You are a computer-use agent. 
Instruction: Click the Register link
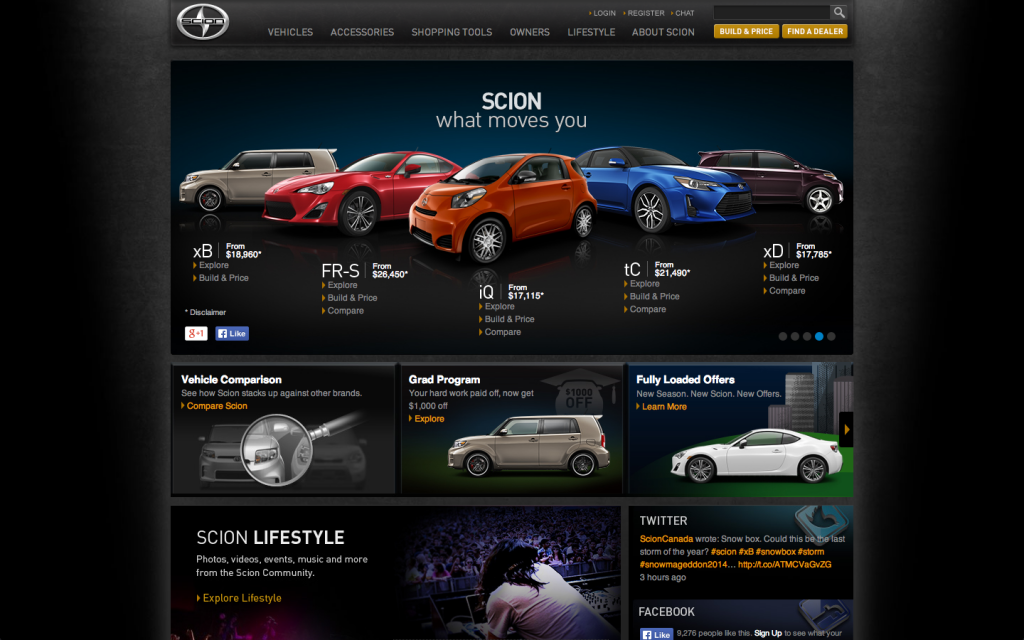[x=646, y=13]
